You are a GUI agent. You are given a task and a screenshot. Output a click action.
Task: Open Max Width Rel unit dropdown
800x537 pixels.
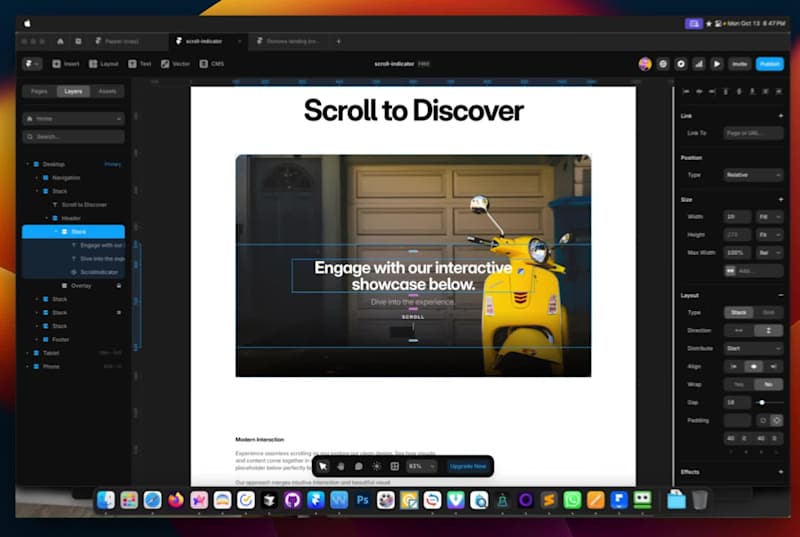[x=769, y=252]
